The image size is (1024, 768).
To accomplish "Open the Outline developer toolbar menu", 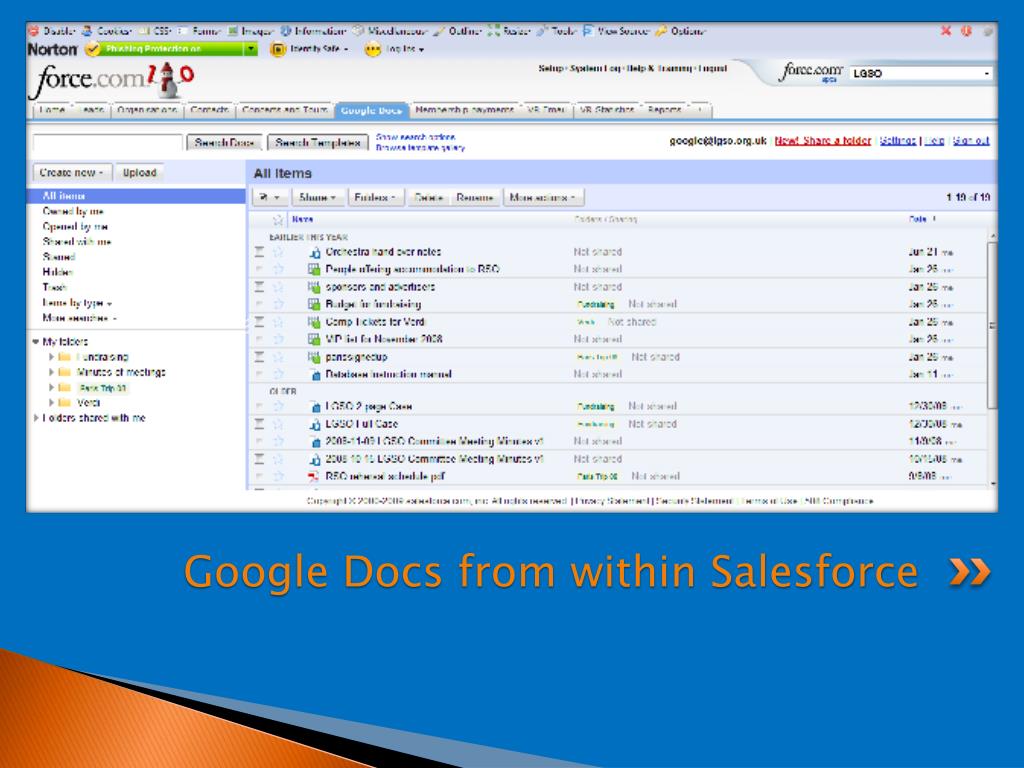I will pyautogui.click(x=457, y=31).
